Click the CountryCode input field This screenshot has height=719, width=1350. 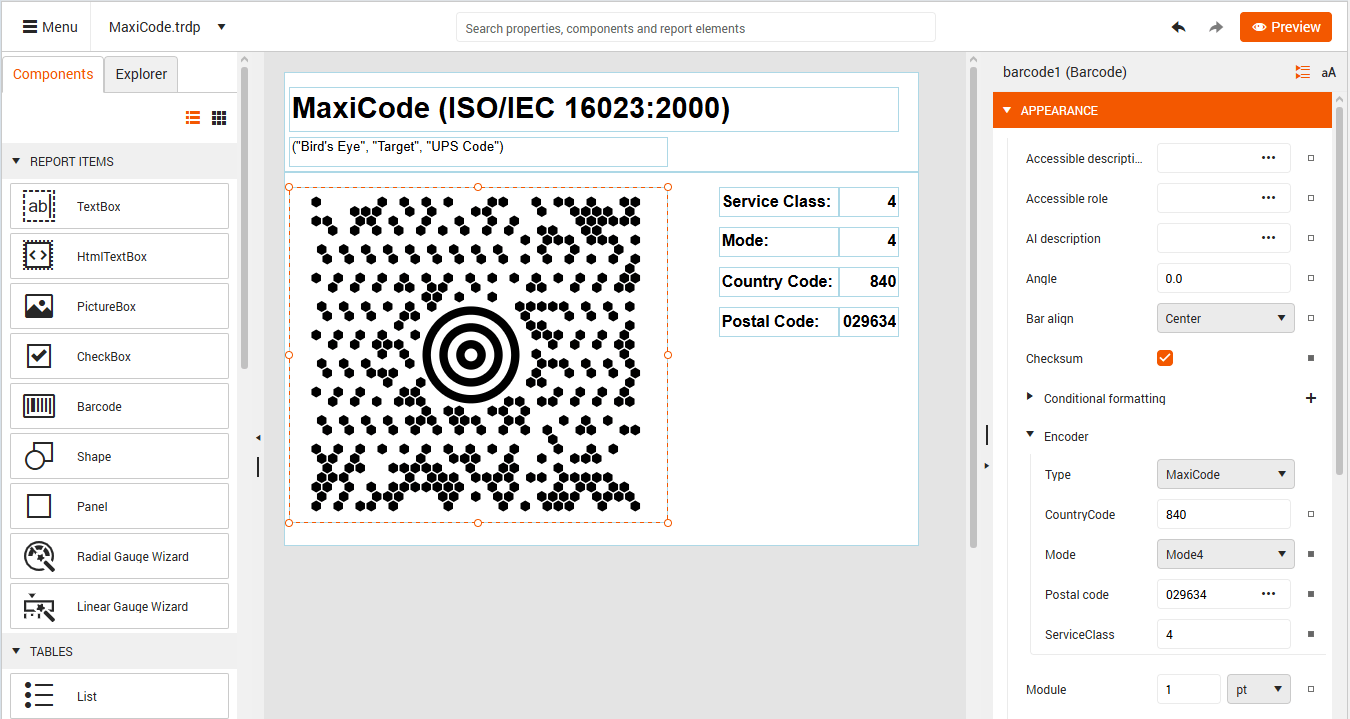(1223, 514)
